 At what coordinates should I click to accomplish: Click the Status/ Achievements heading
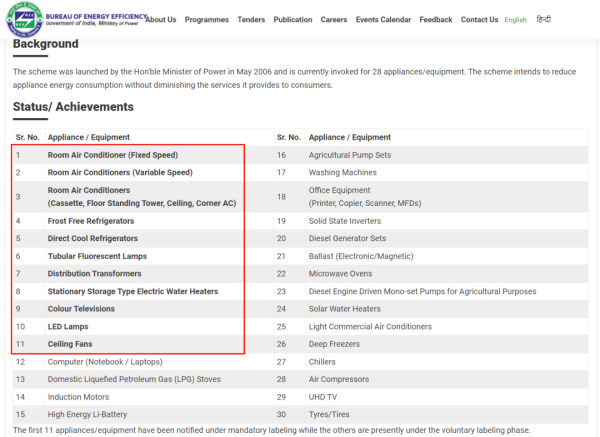73,107
